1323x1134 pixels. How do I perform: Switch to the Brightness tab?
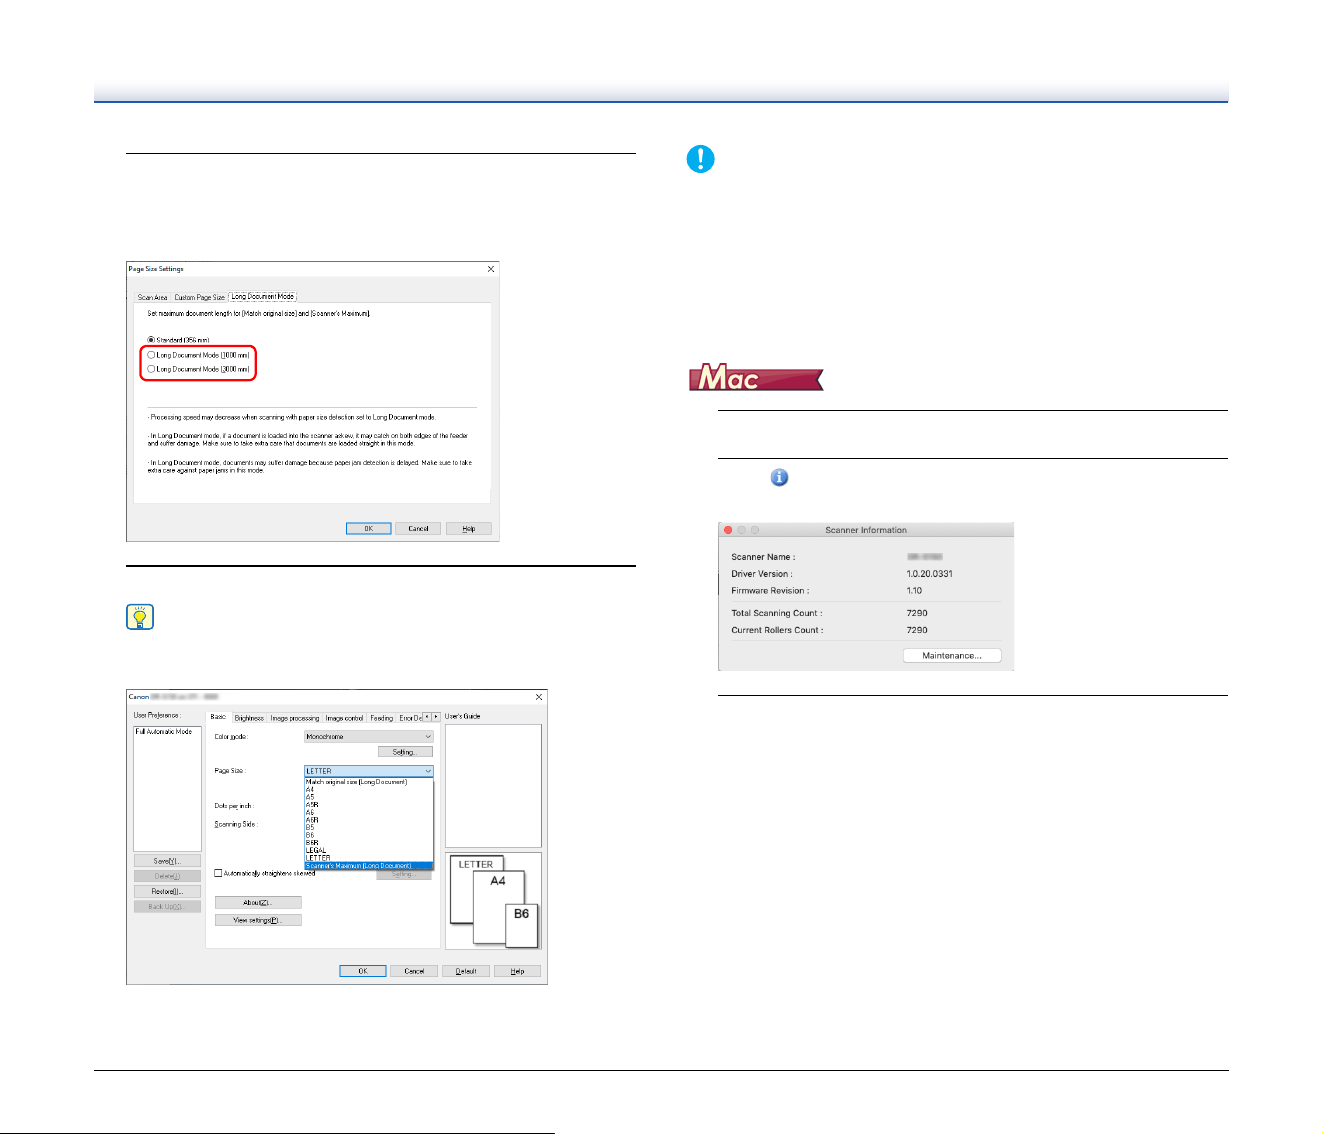point(249,718)
